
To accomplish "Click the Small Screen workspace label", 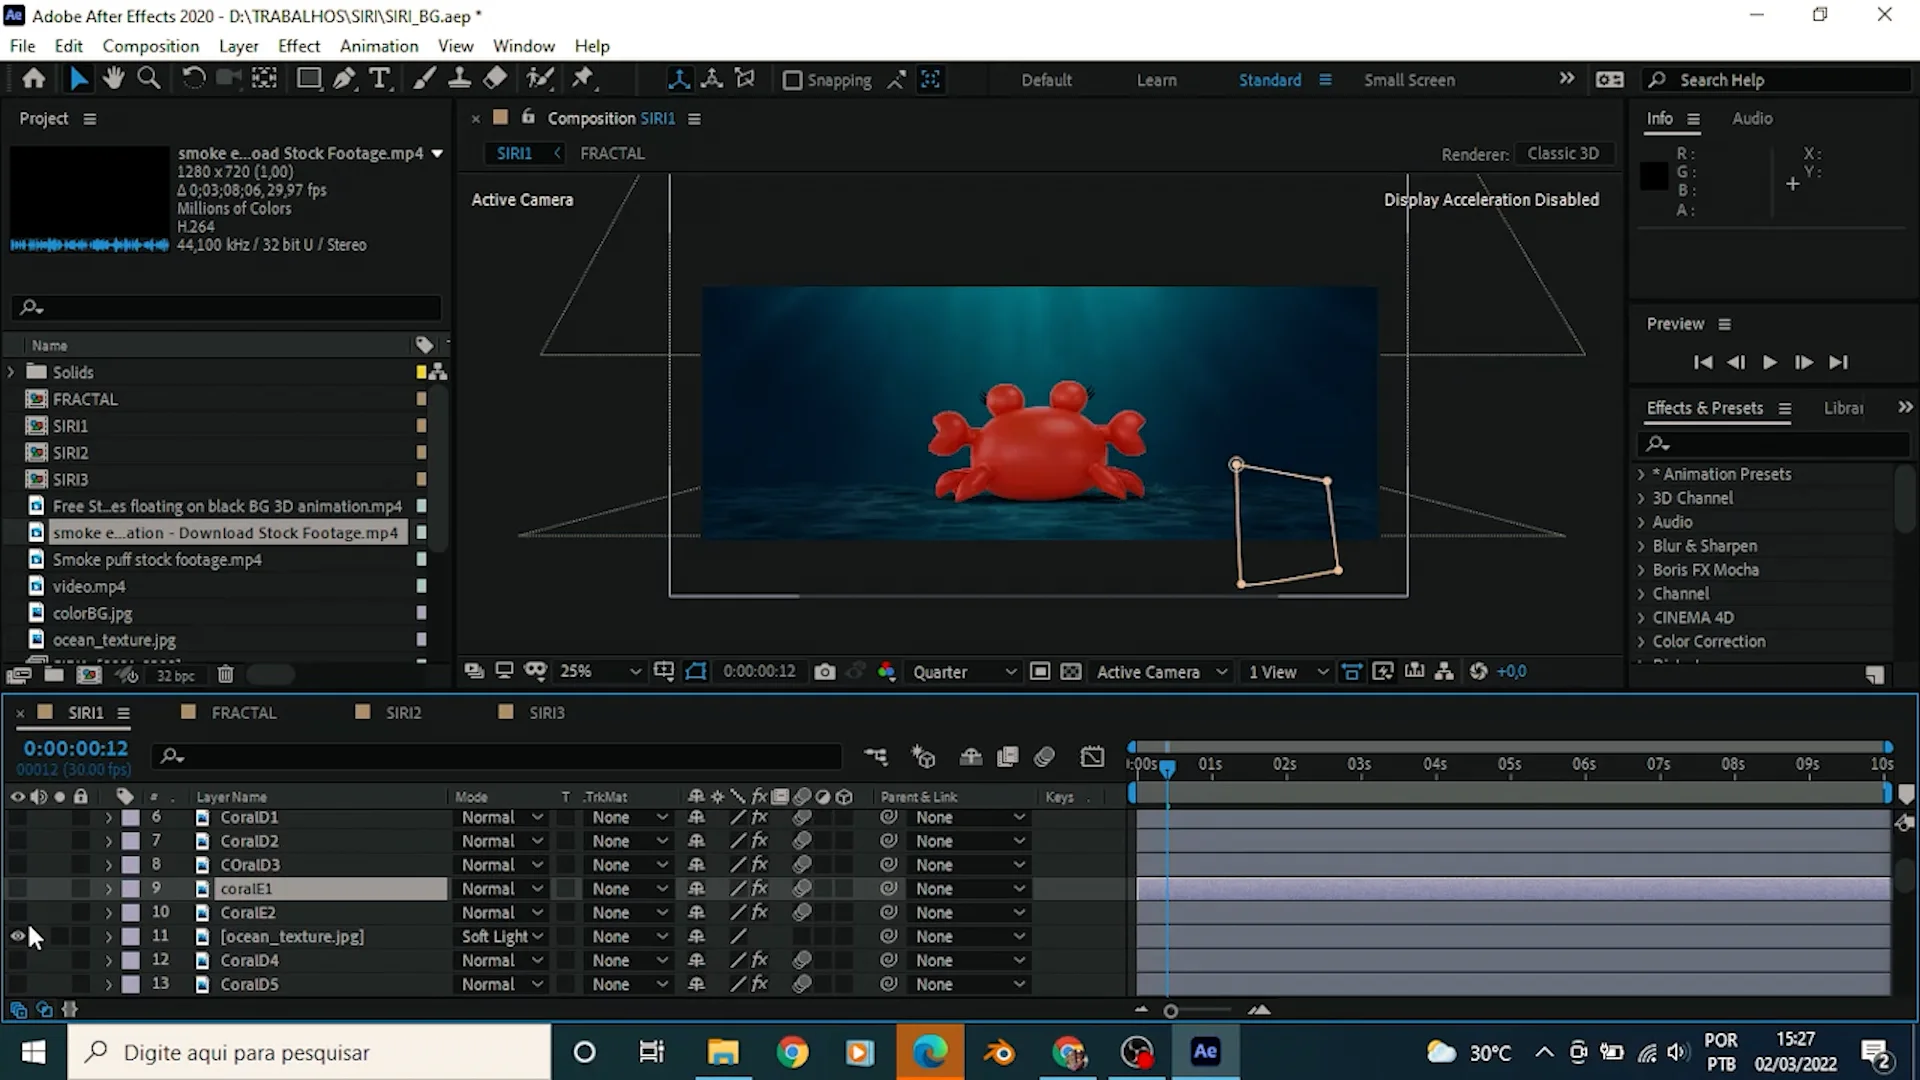I will 1409,79.
